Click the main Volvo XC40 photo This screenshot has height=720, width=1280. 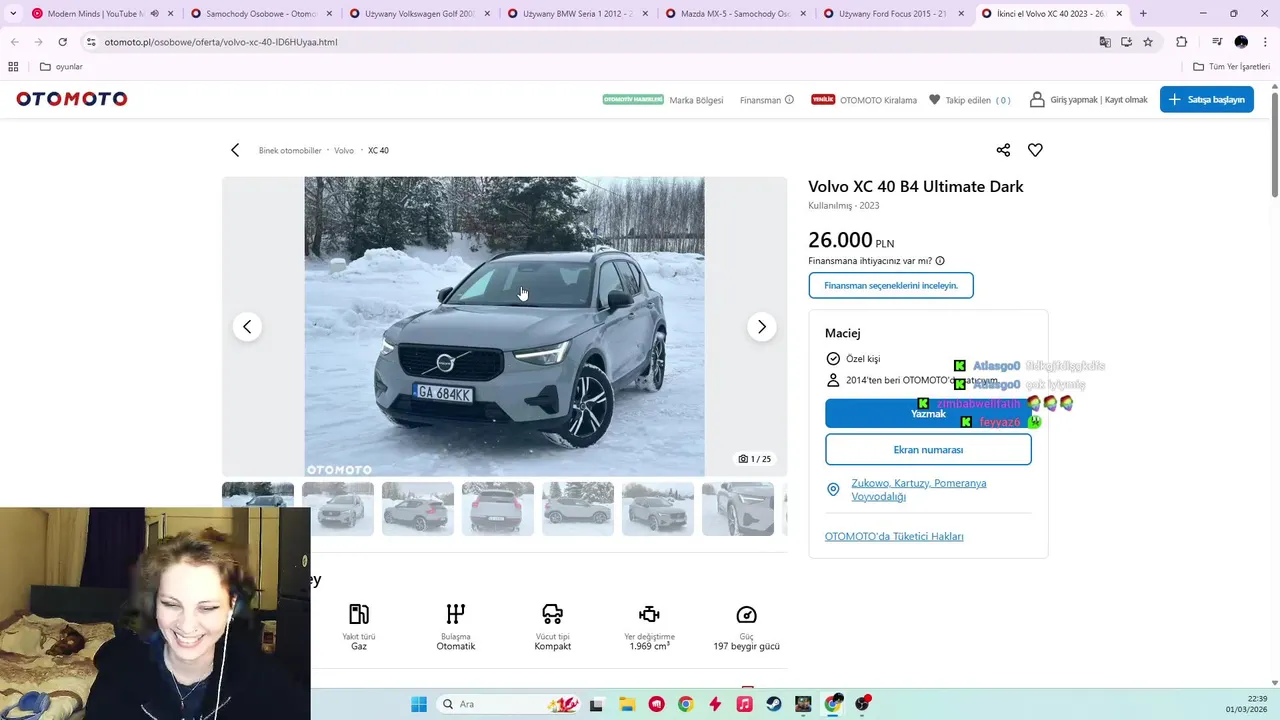(x=504, y=327)
